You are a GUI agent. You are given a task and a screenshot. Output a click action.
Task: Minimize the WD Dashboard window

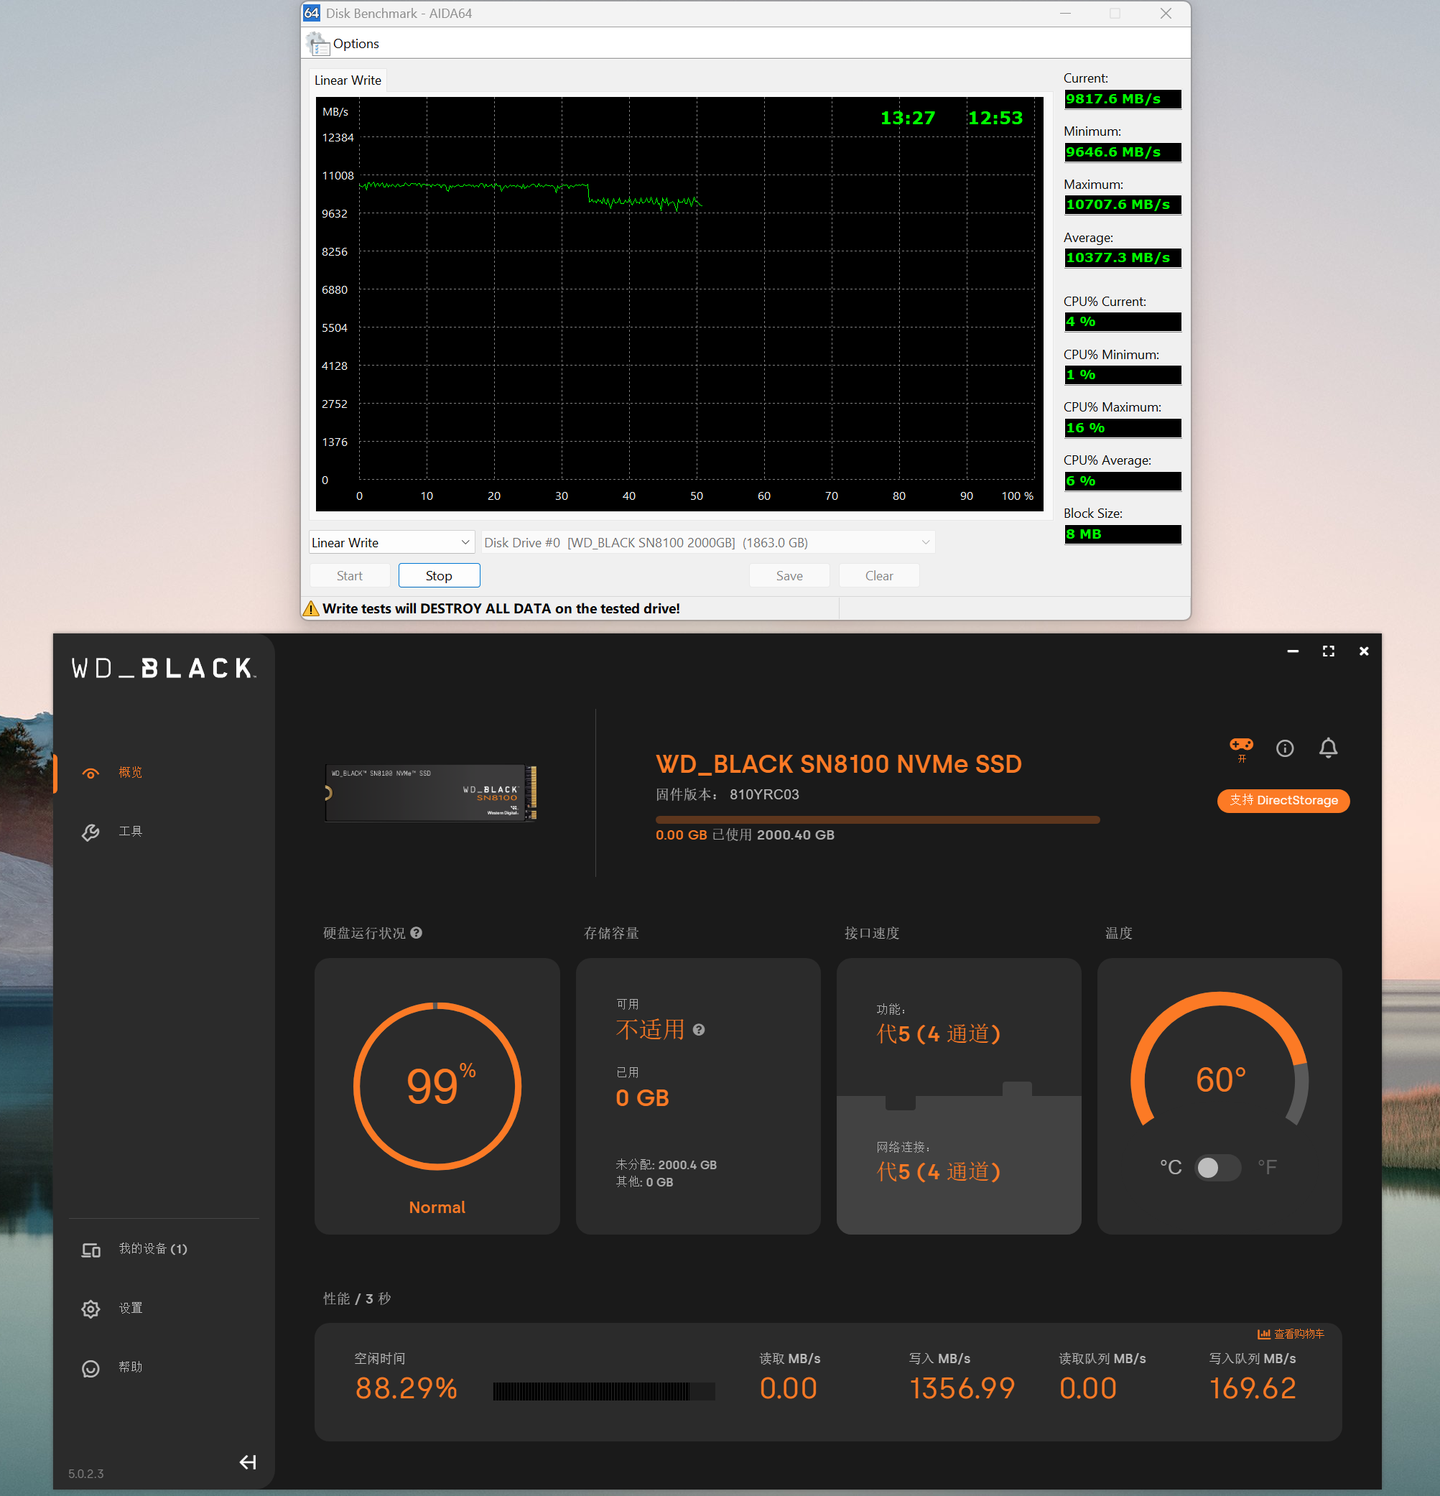[1293, 651]
